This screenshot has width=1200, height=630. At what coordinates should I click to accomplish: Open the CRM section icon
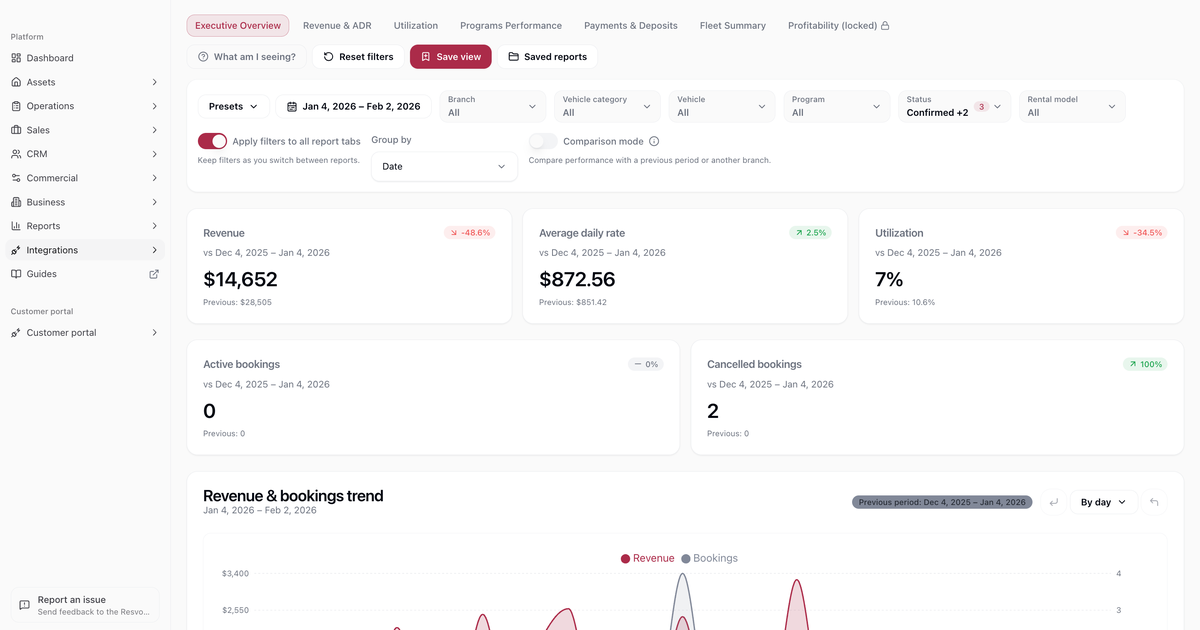point(14,154)
